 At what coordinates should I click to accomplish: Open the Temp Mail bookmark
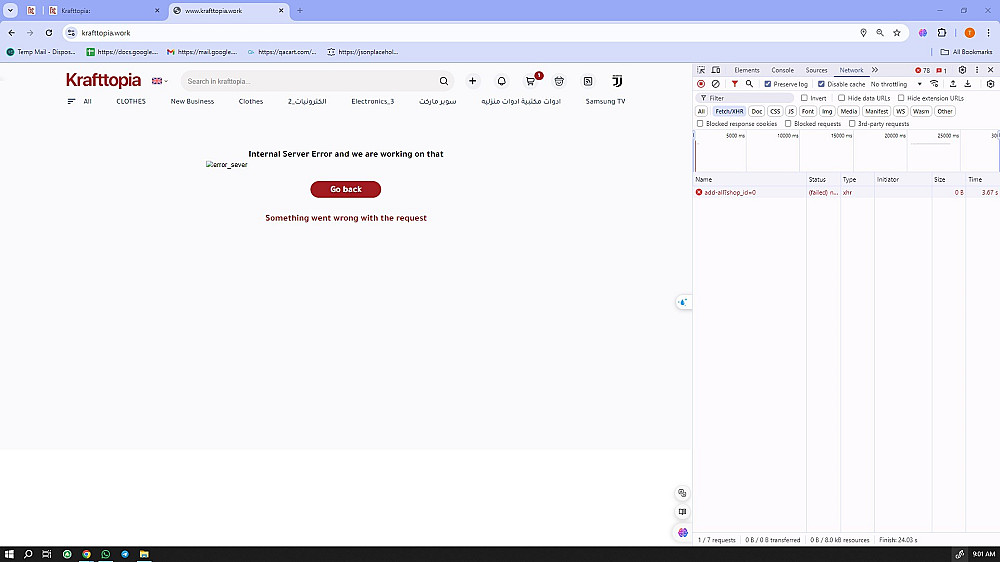click(x=41, y=52)
